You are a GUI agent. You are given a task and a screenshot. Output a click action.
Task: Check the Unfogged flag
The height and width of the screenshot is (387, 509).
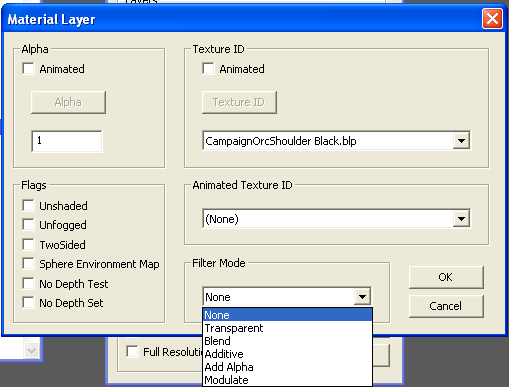(x=29, y=225)
